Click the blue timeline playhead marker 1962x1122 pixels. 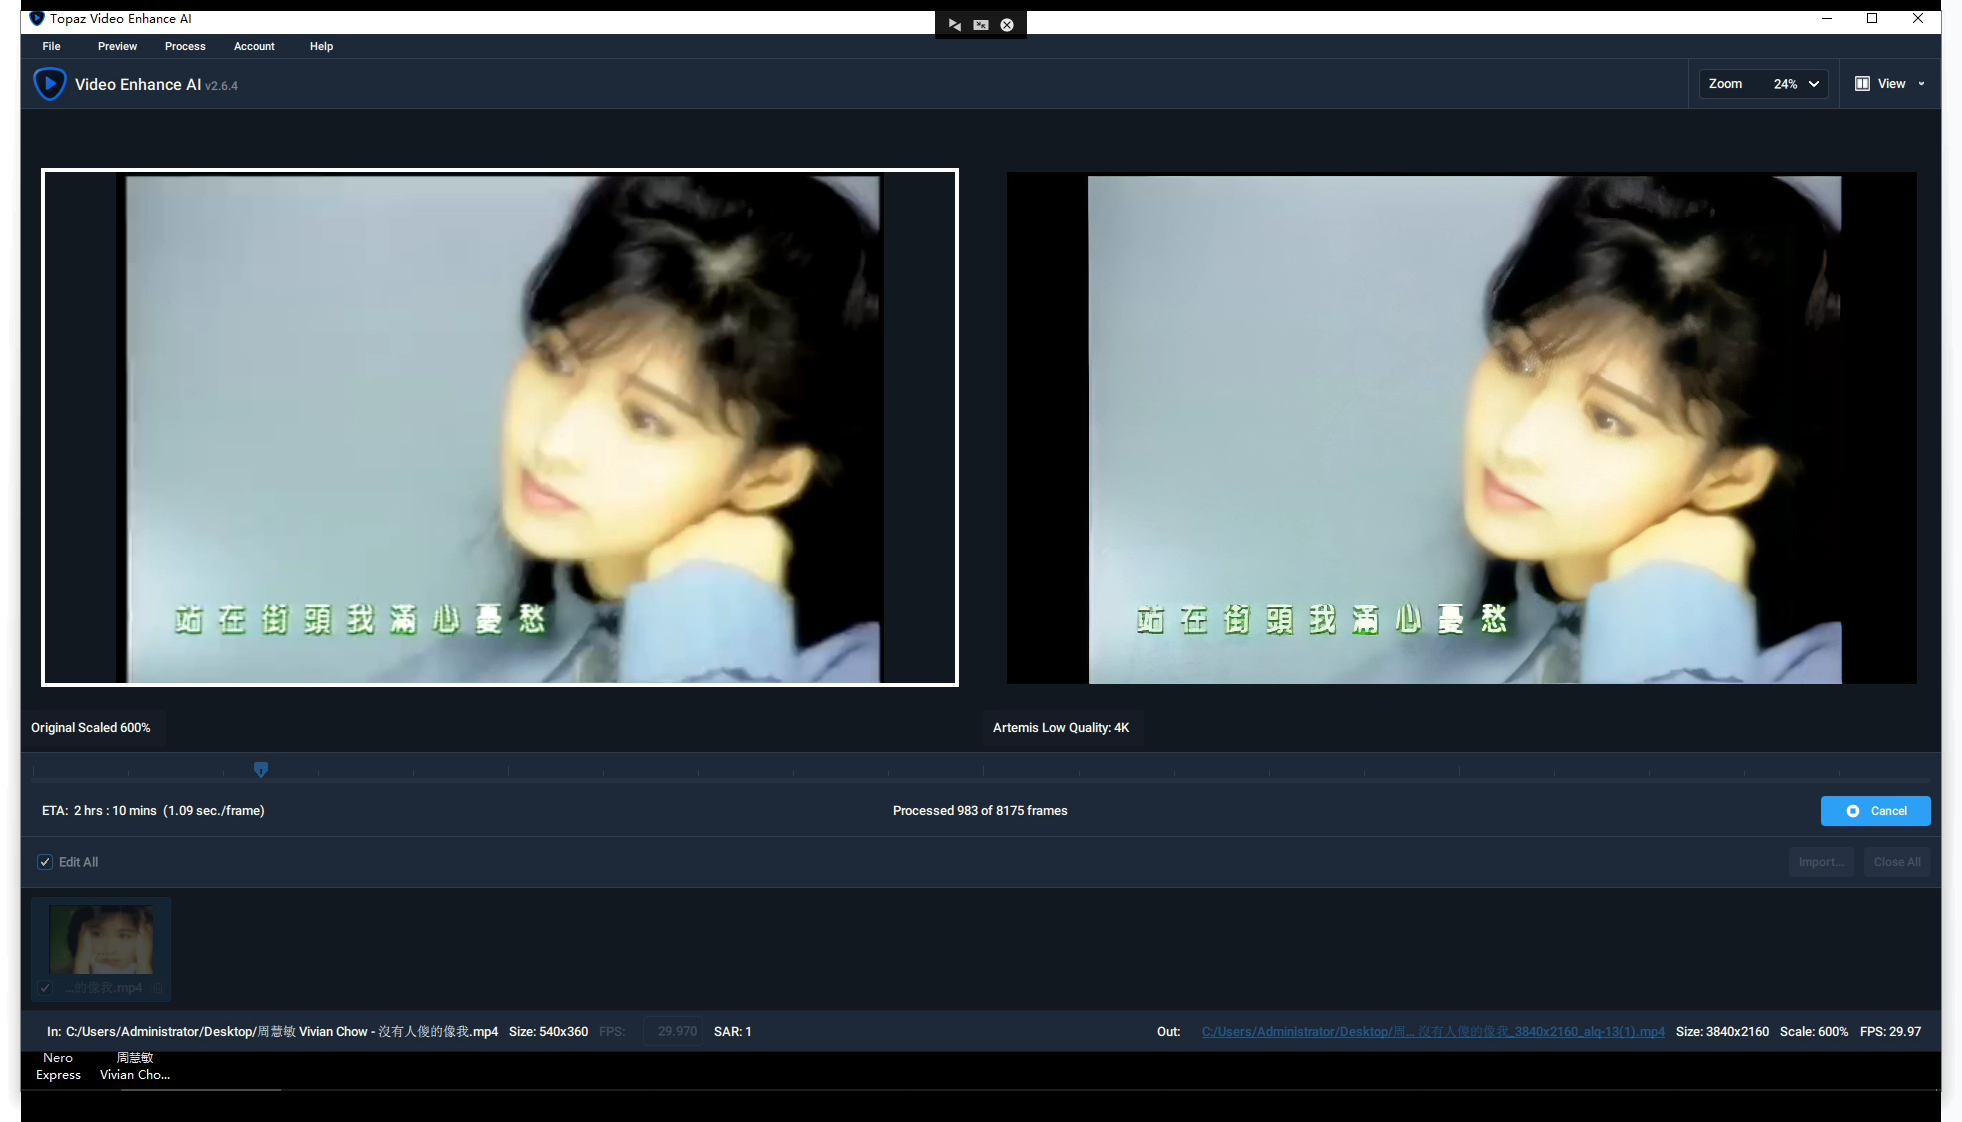tap(261, 769)
